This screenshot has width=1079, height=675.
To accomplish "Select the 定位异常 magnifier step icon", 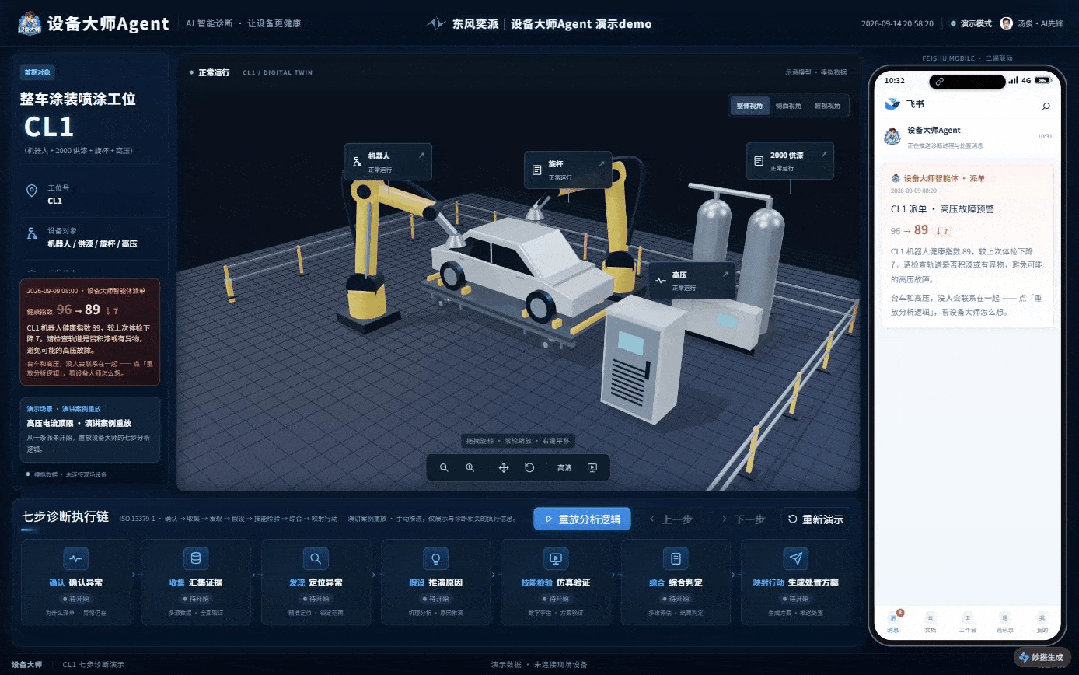I will (315, 559).
